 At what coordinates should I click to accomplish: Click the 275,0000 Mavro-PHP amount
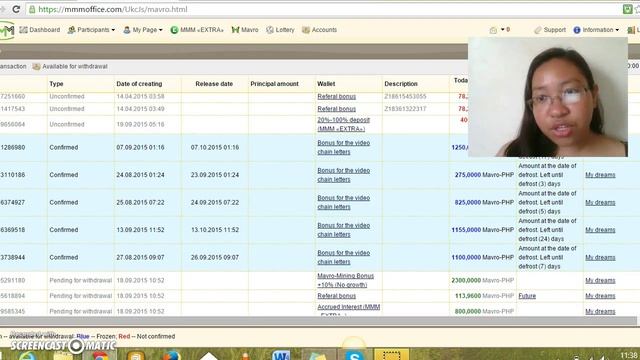click(x=484, y=175)
